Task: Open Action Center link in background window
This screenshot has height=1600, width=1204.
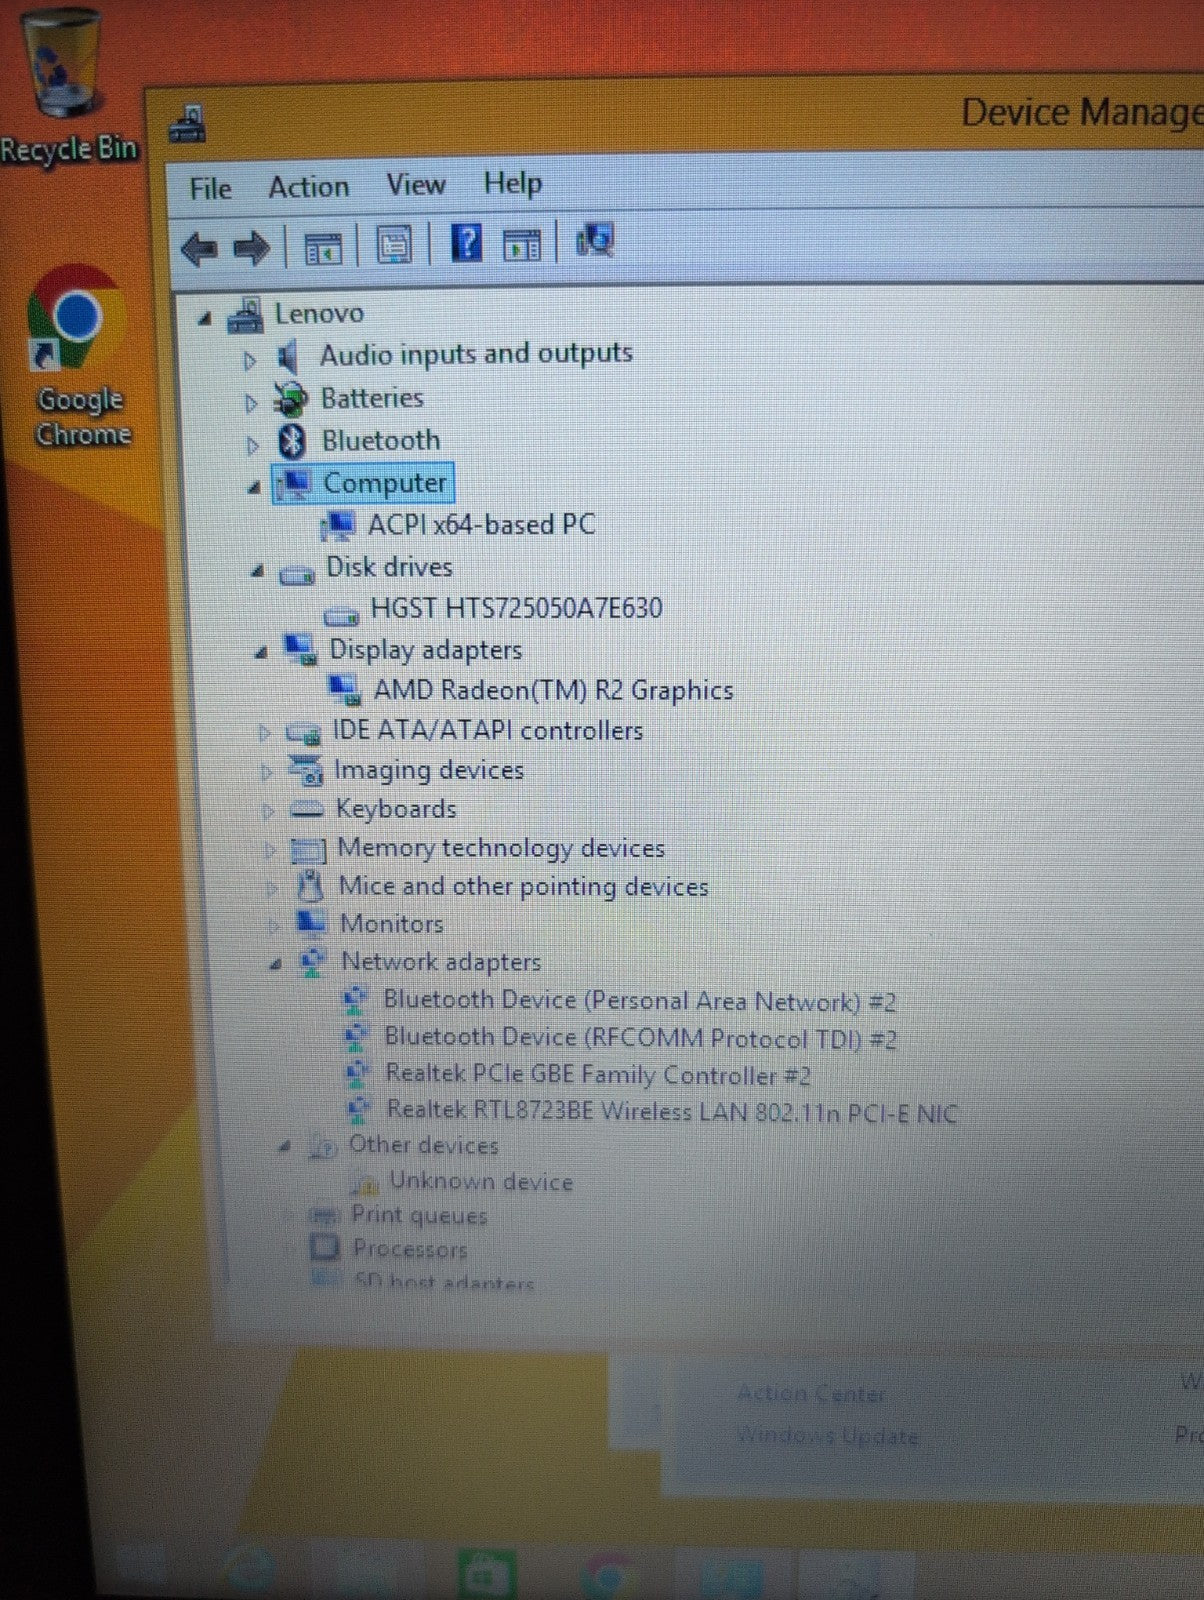Action: click(x=811, y=1393)
